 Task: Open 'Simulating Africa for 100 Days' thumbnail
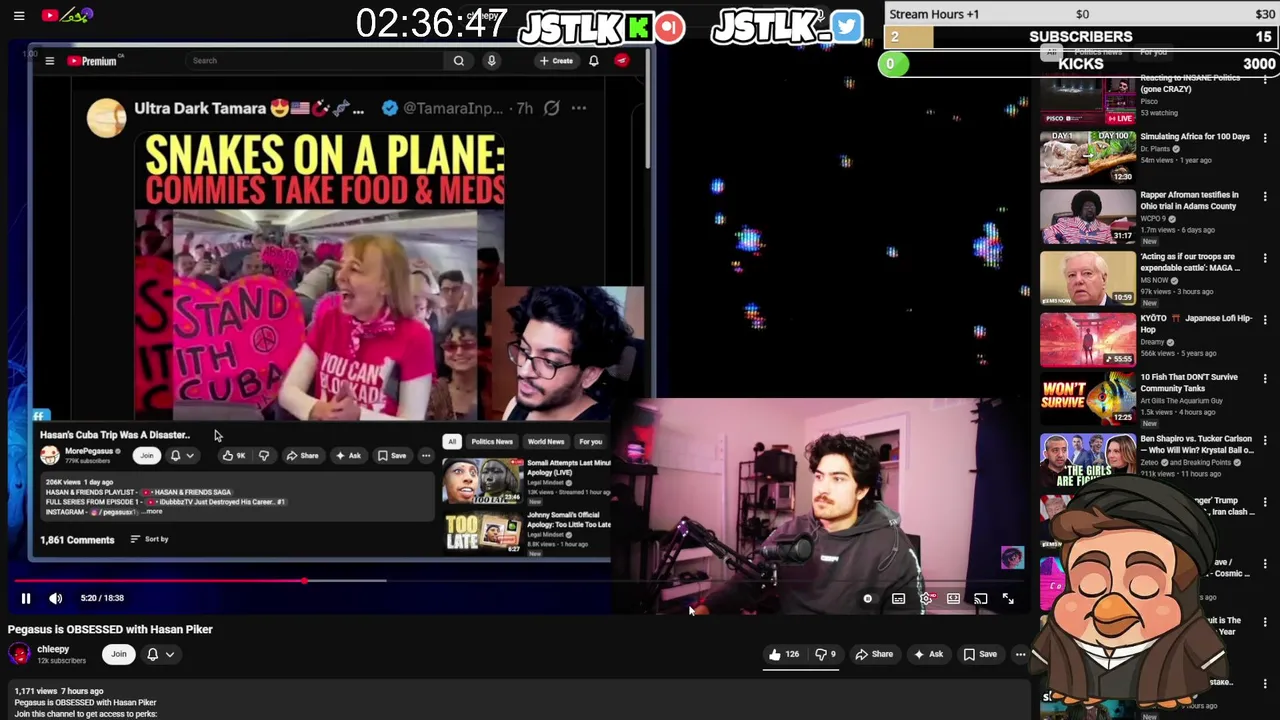[1088, 157]
